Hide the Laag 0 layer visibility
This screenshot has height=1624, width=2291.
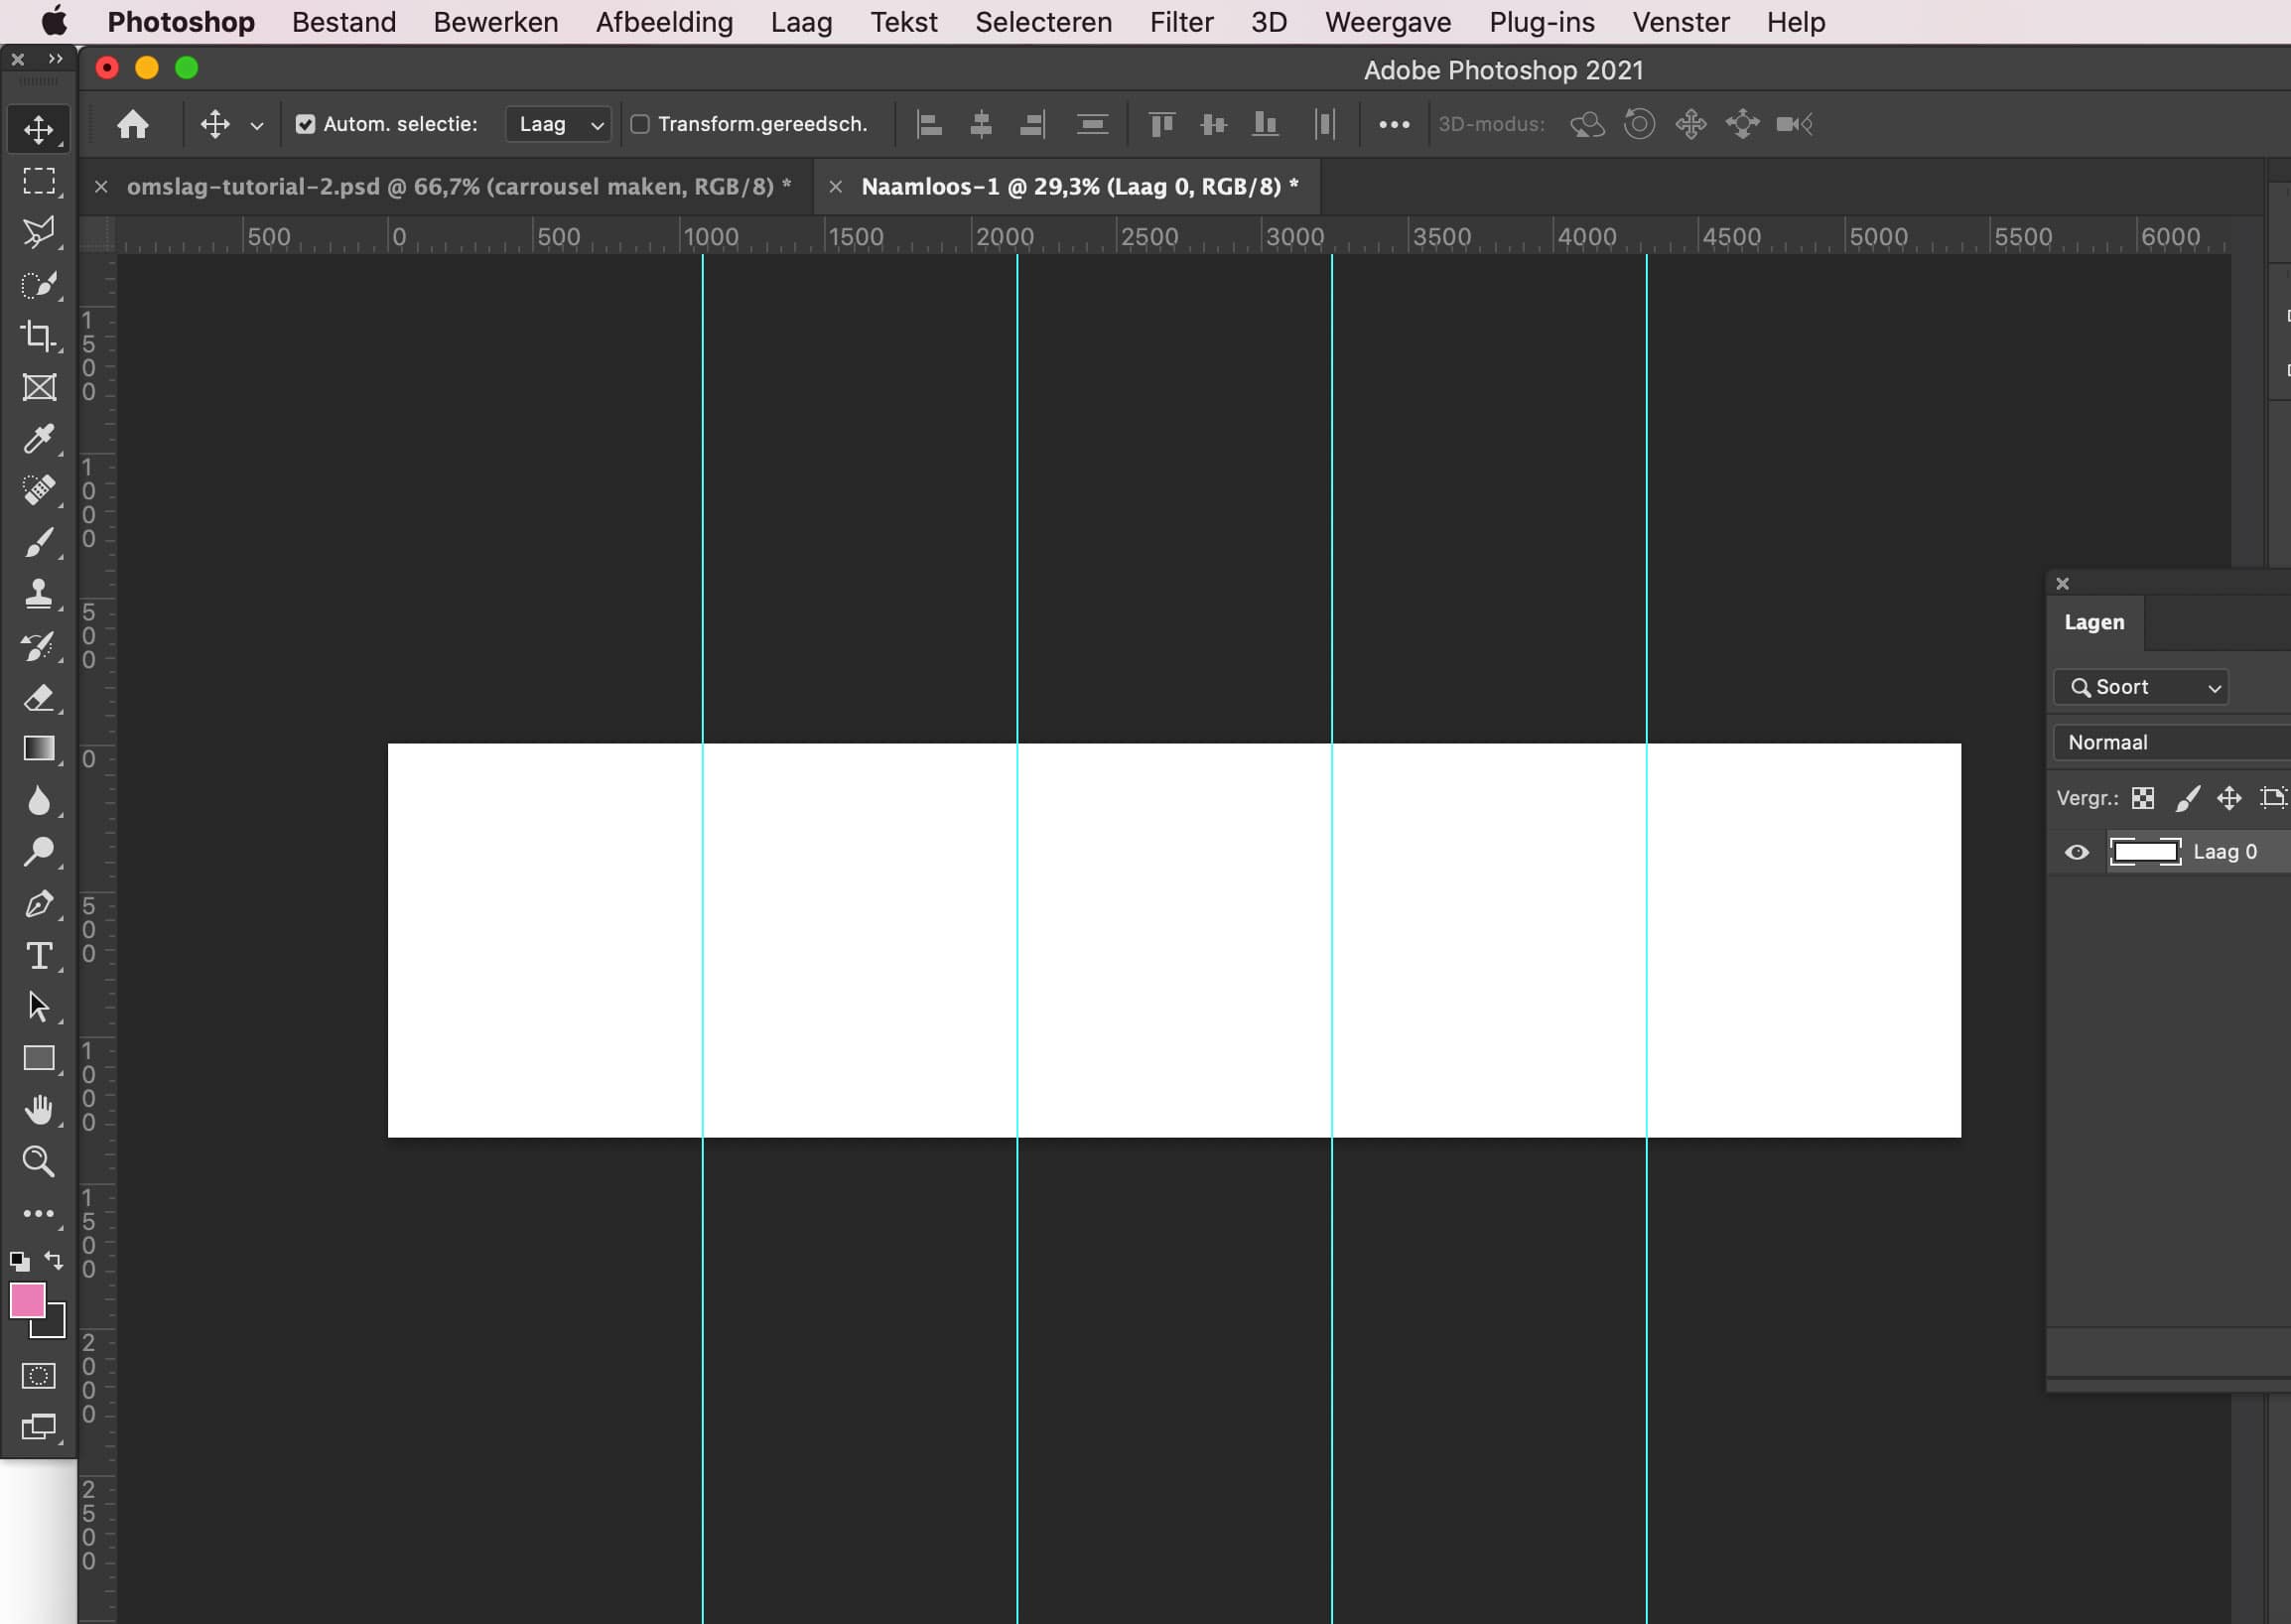click(x=2077, y=851)
